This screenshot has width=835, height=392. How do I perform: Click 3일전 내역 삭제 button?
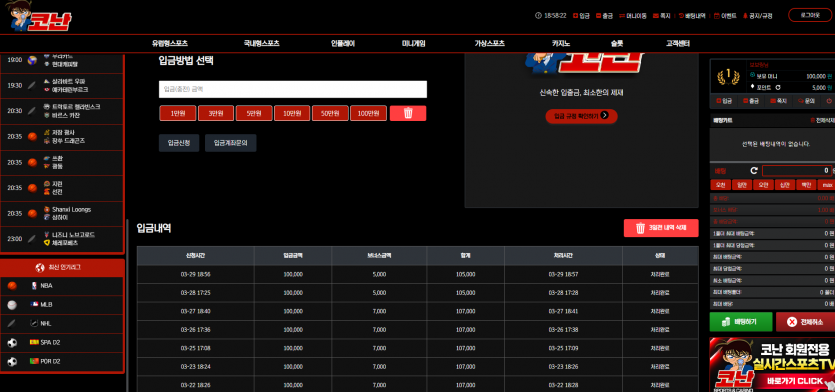[661, 228]
